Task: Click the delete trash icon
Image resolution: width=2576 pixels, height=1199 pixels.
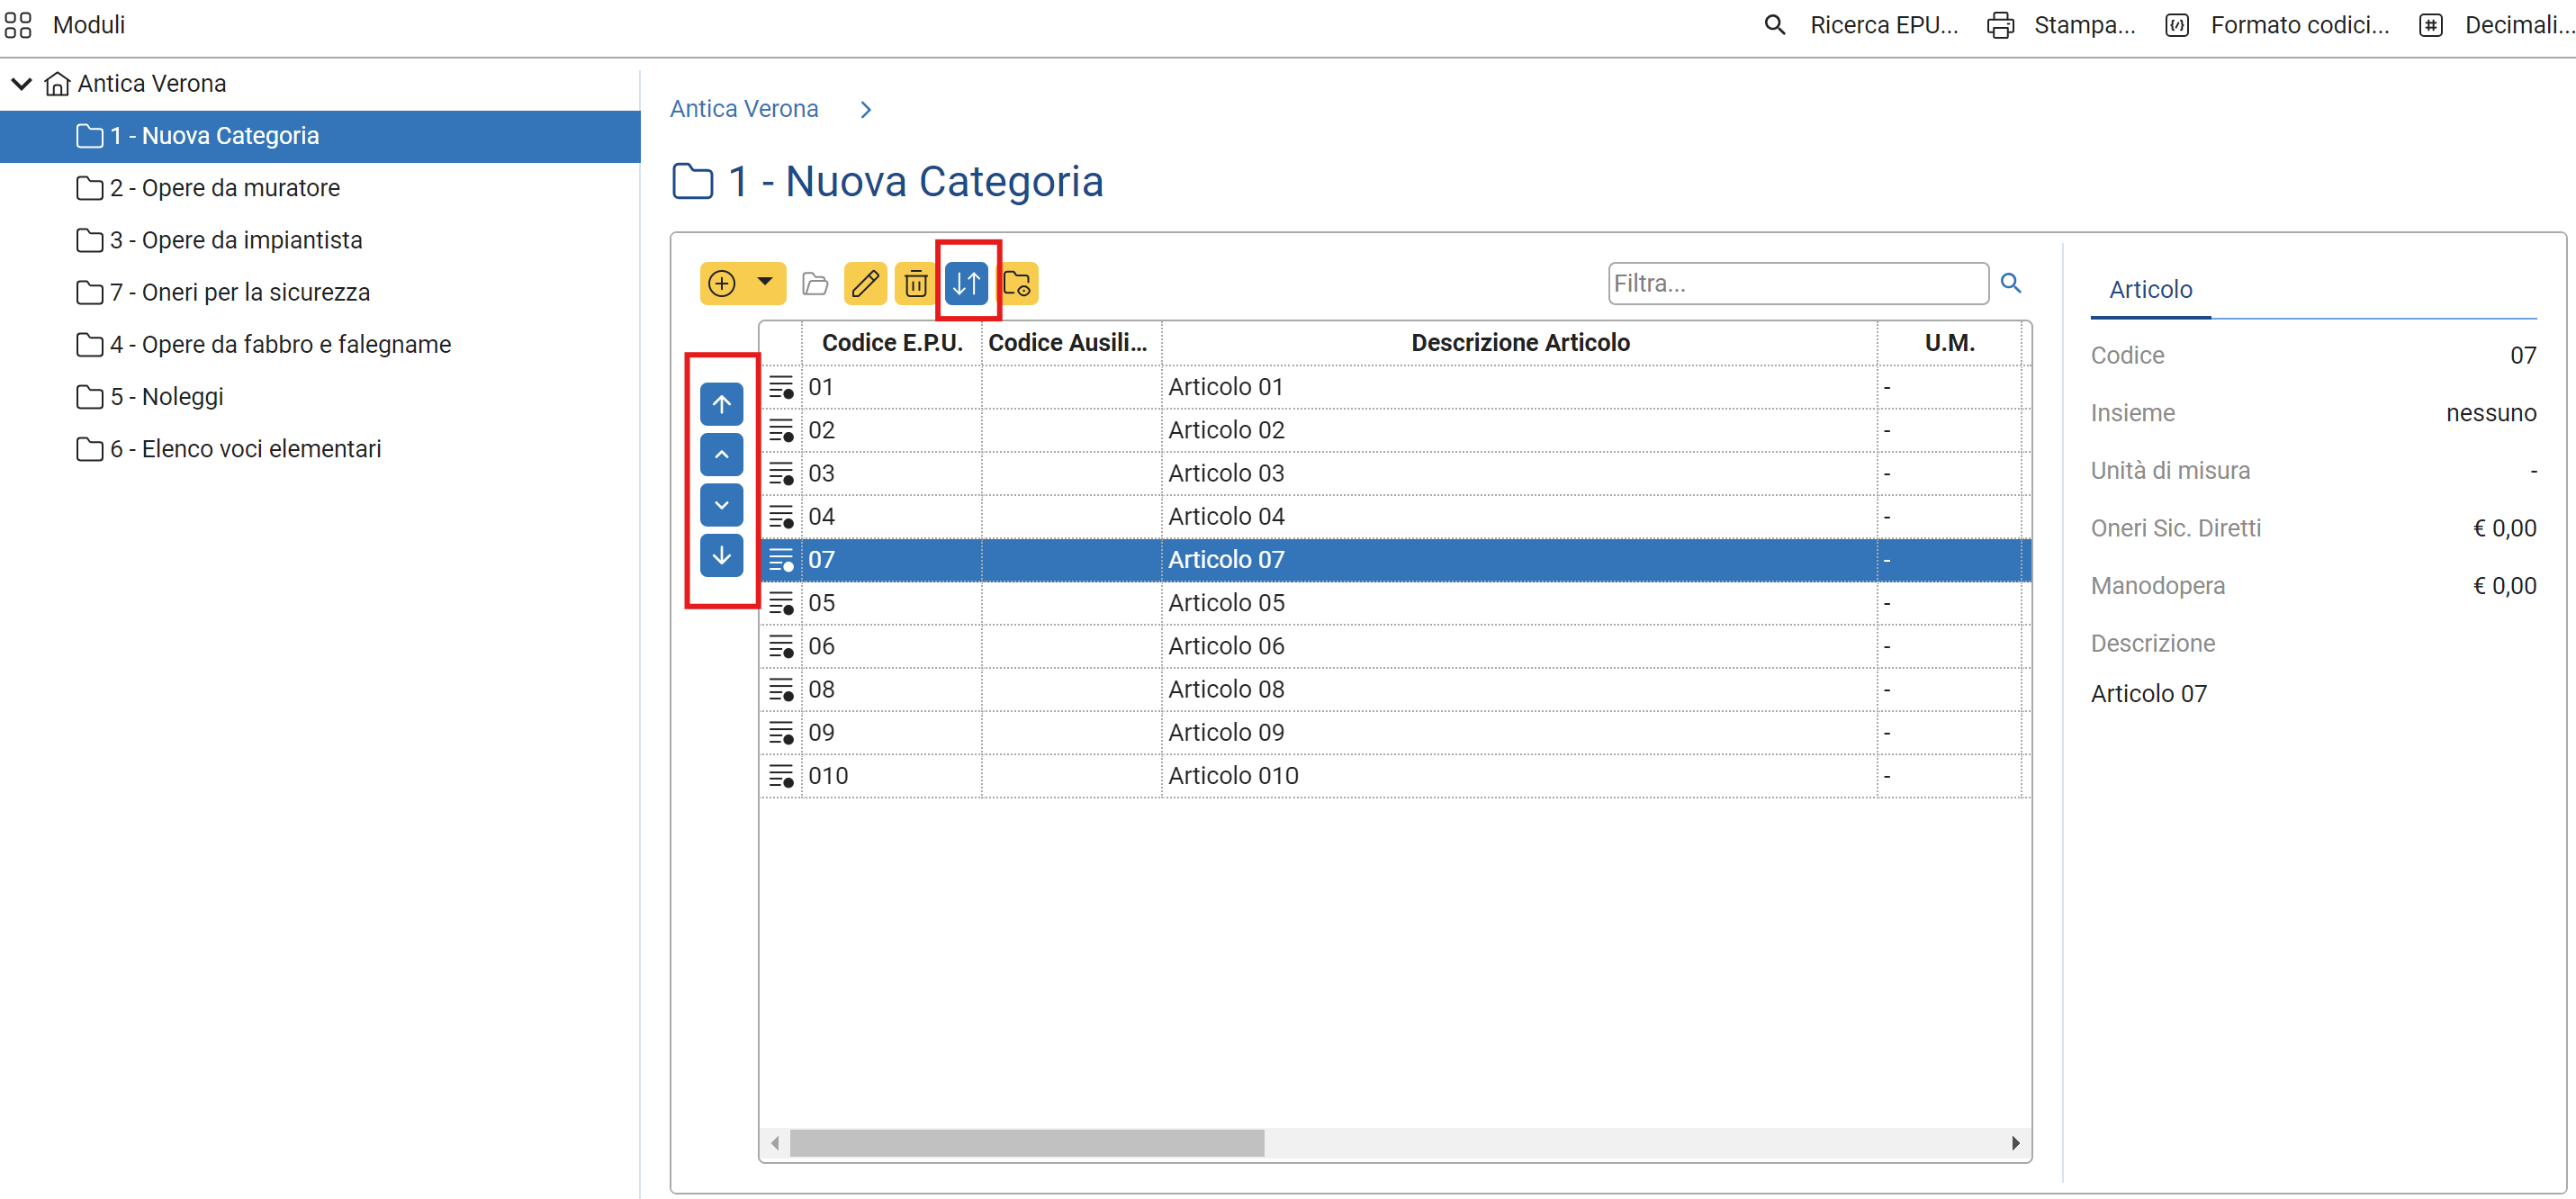Action: point(915,283)
